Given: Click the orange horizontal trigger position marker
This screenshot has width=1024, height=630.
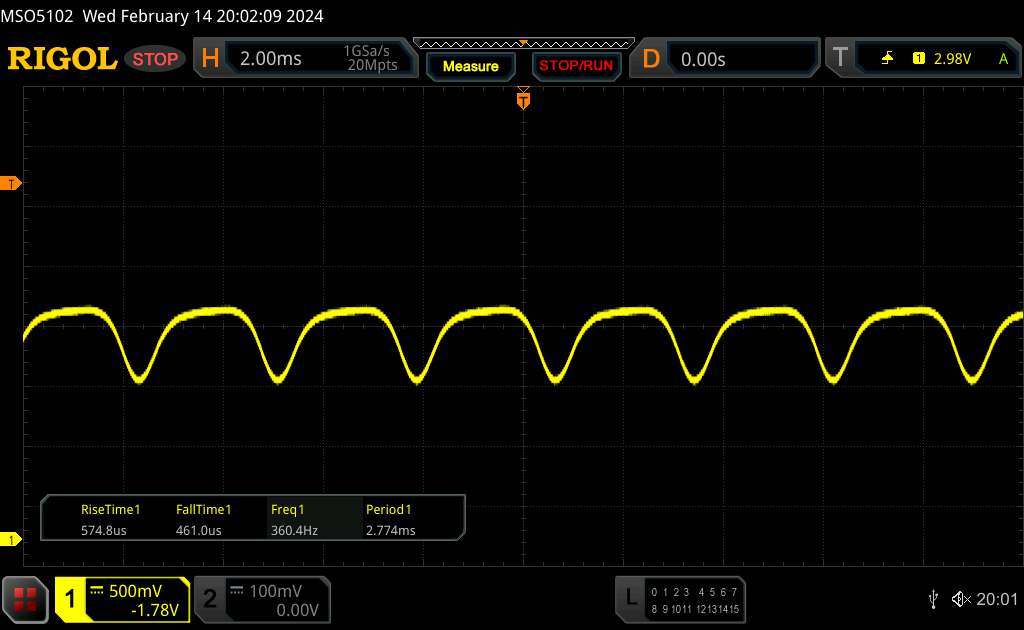Looking at the screenshot, I should [x=523, y=99].
